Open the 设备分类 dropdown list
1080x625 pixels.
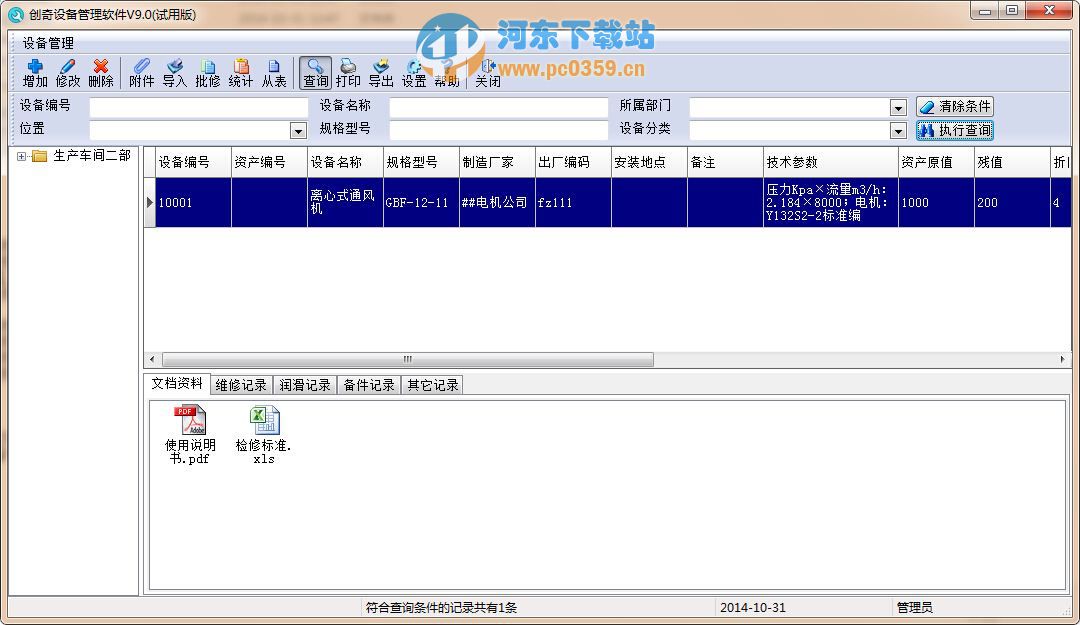pyautogui.click(x=898, y=131)
